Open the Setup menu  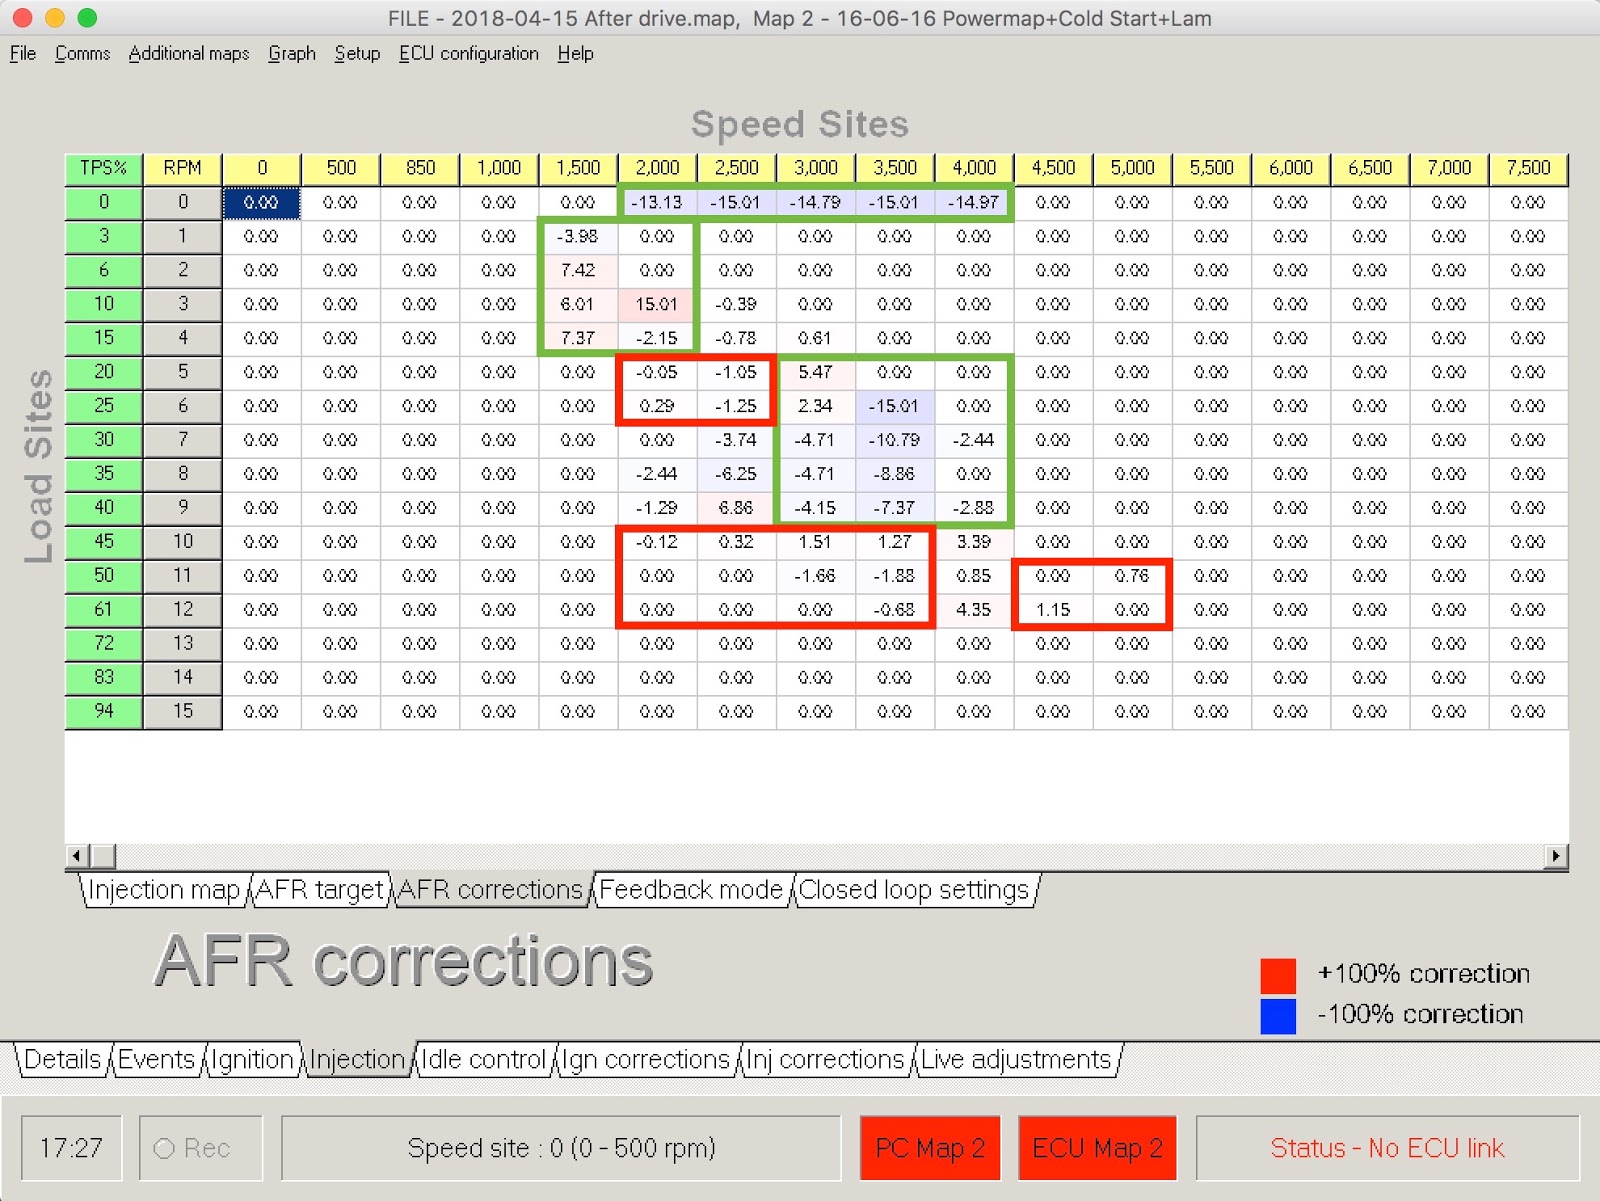(x=356, y=53)
